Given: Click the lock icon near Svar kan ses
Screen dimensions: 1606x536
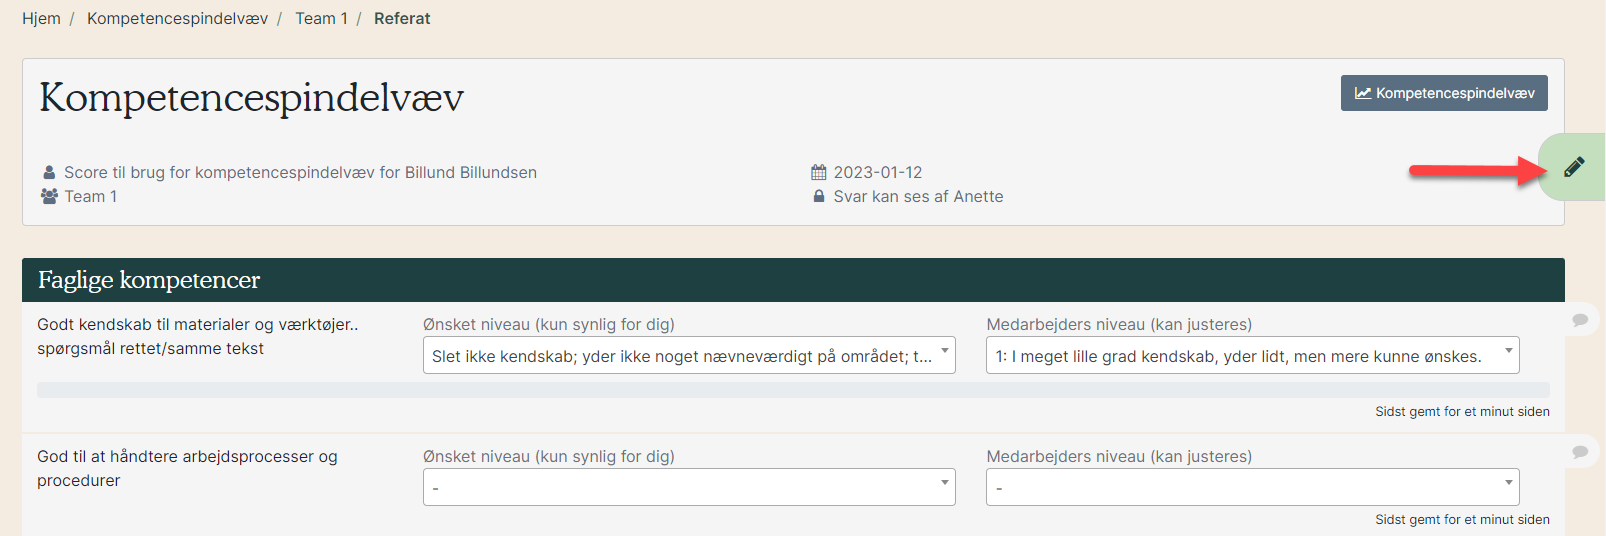Looking at the screenshot, I should click(819, 196).
